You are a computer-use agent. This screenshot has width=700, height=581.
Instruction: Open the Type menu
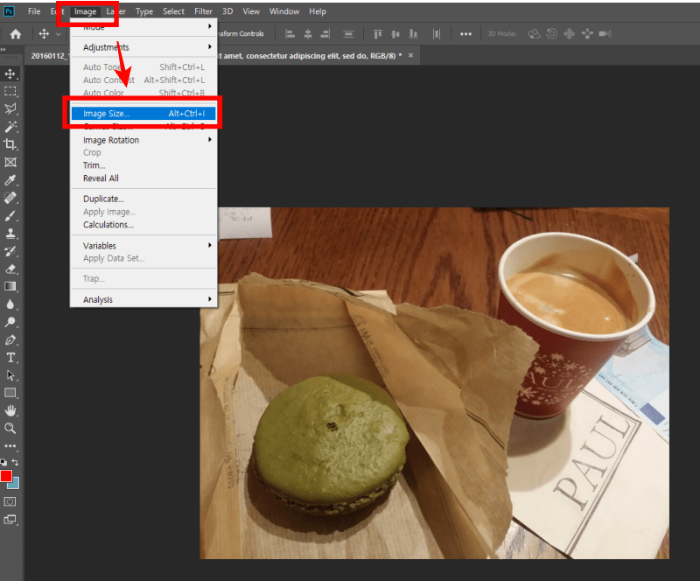point(144,12)
